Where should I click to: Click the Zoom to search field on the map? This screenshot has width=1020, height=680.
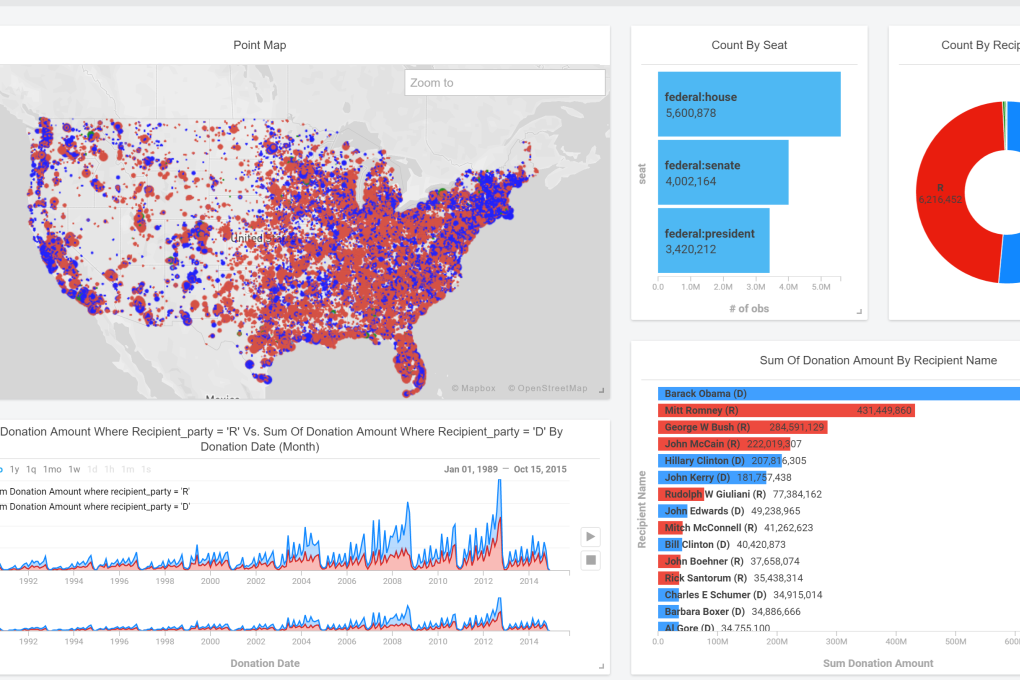(504, 82)
